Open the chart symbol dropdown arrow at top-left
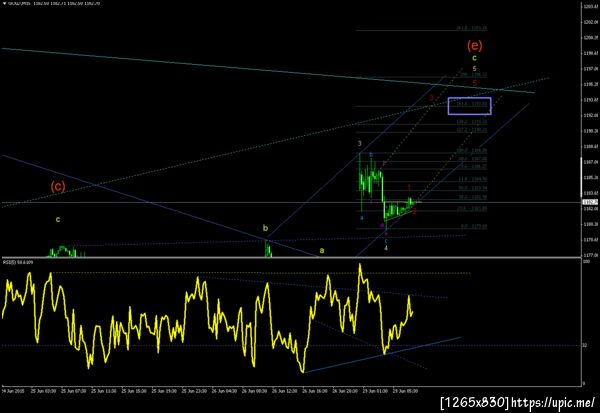Image resolution: width=600 pixels, height=413 pixels. pyautogui.click(x=4, y=3)
